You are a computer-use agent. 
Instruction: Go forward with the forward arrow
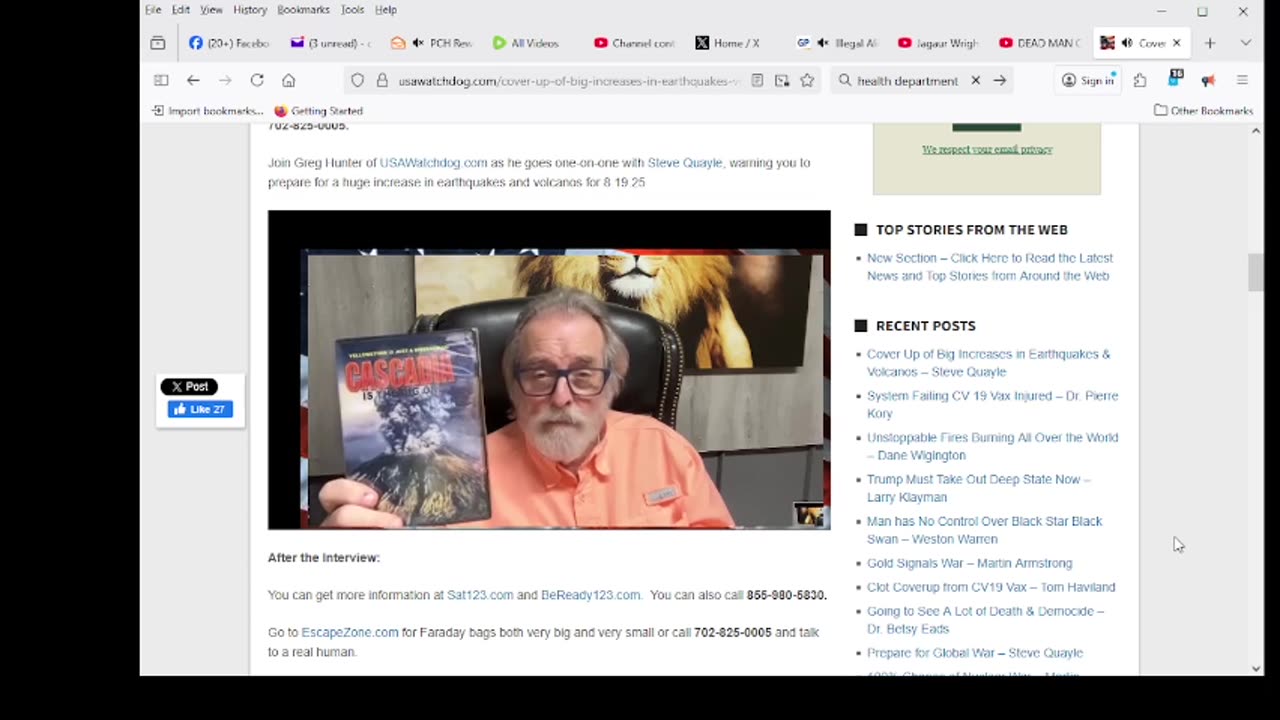[x=225, y=80]
